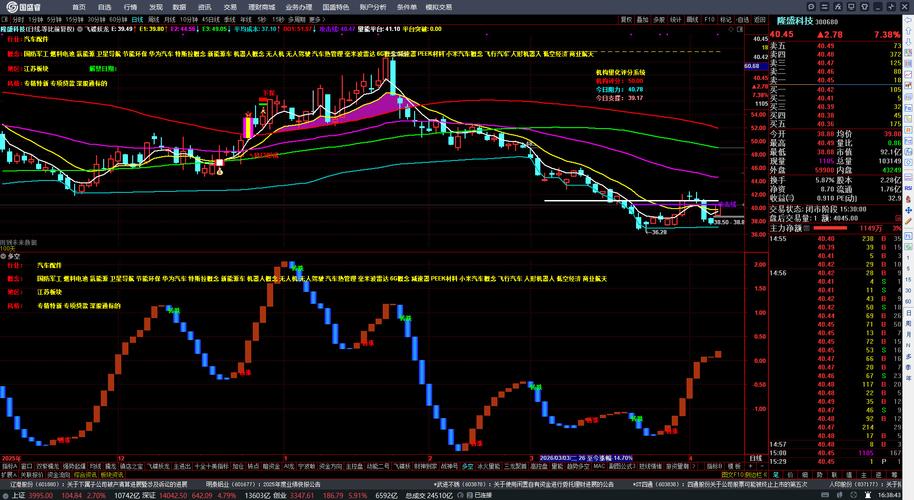Click the layout lines icon in title bar
Image resolution: width=914 pixels, height=500 pixels.
824,7
